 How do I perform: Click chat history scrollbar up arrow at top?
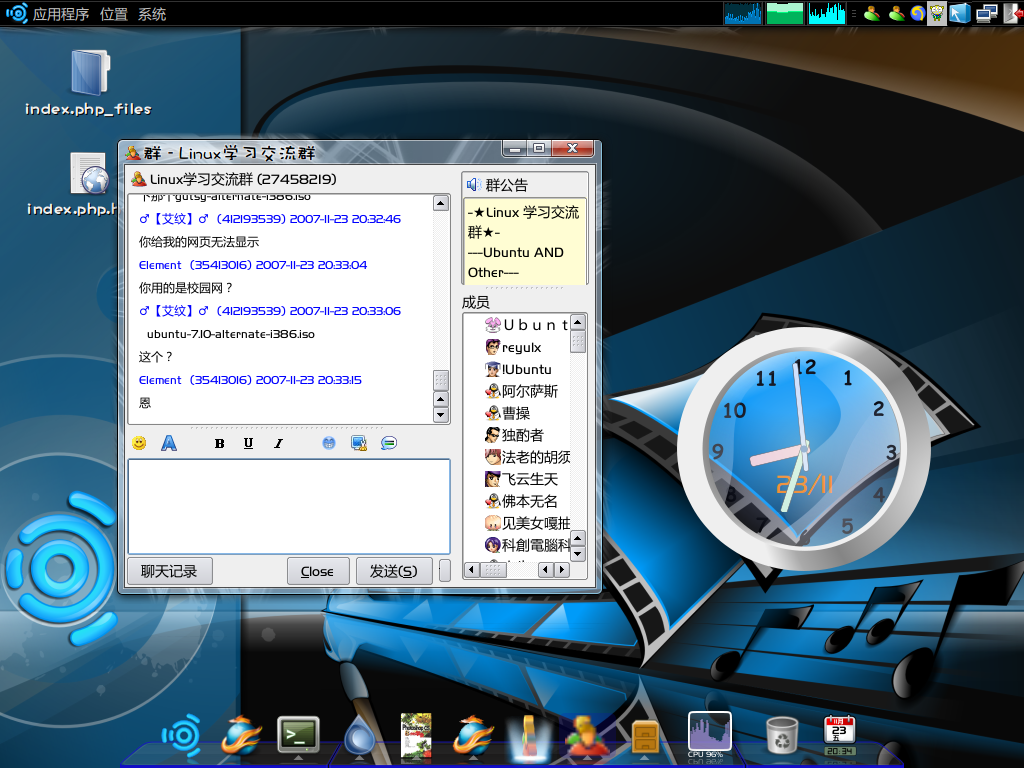click(x=441, y=203)
